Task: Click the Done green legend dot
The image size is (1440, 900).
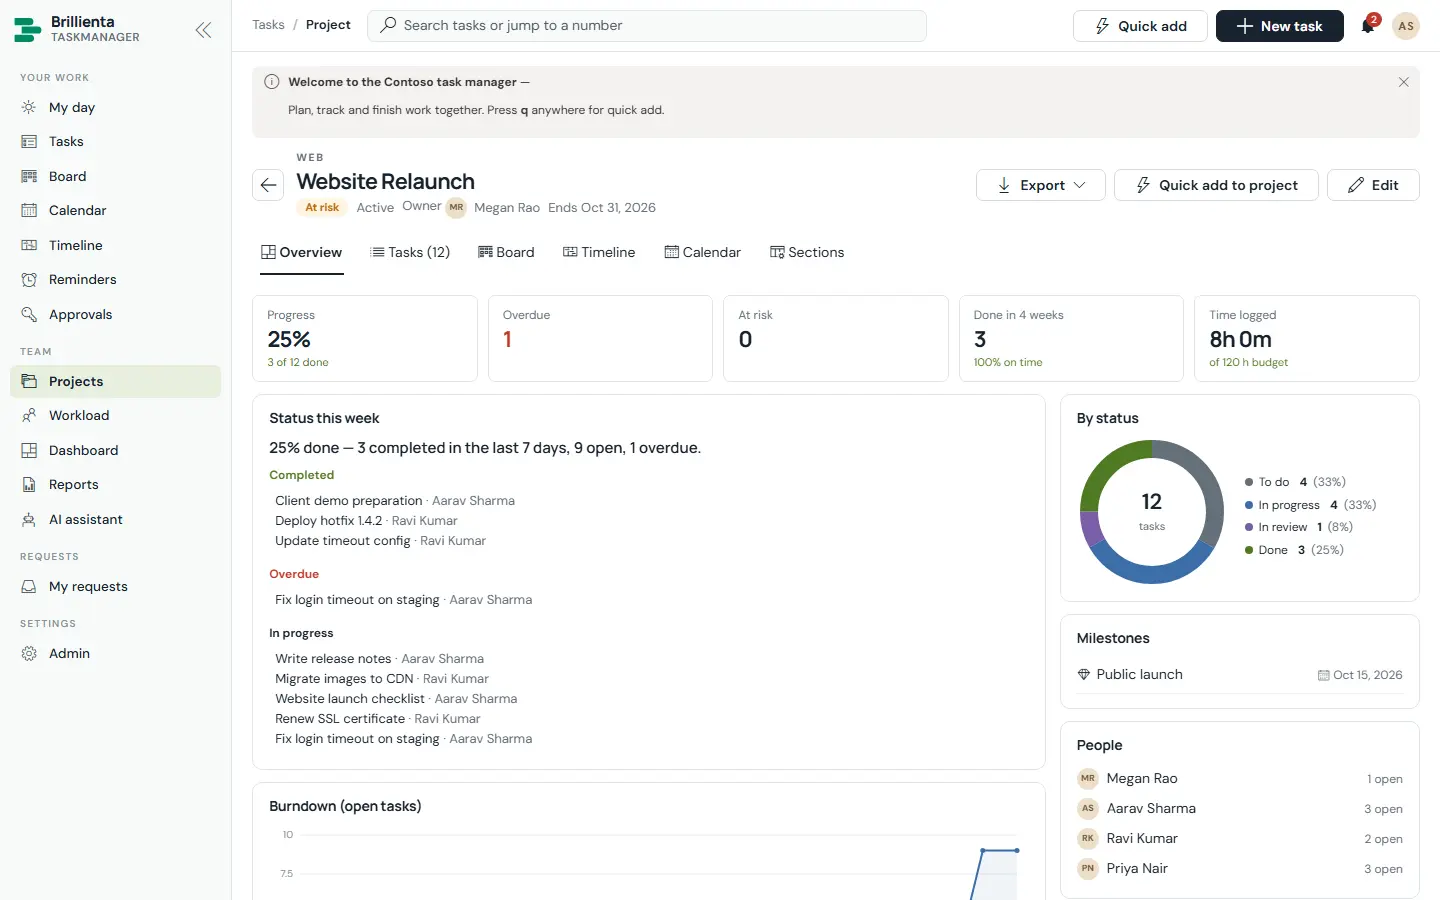Action: pyautogui.click(x=1249, y=550)
